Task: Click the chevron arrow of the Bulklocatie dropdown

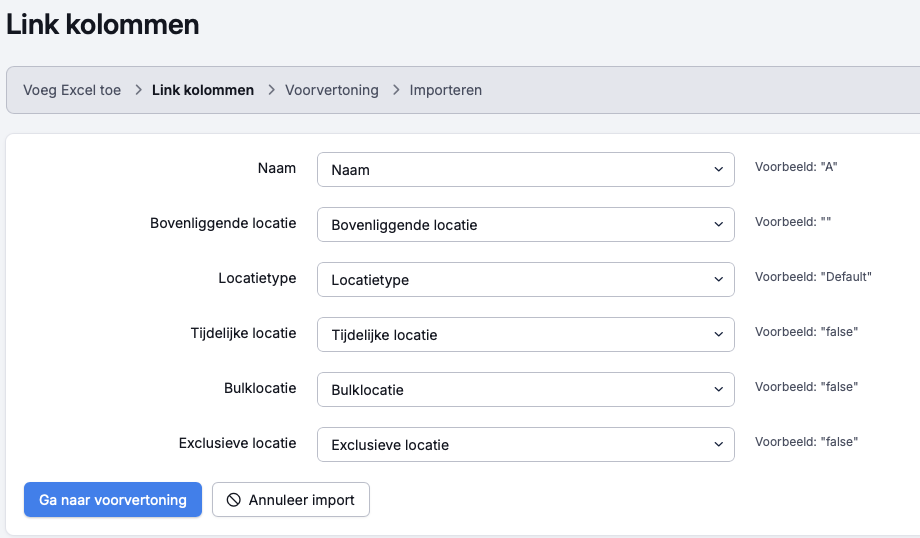Action: click(718, 390)
